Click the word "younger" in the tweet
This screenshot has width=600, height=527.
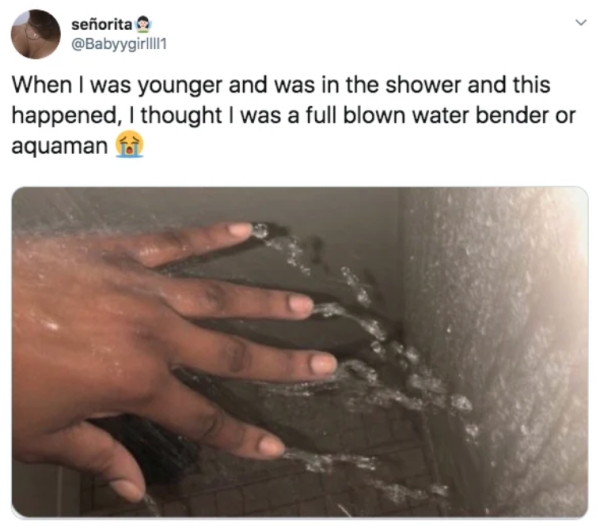click(x=180, y=86)
